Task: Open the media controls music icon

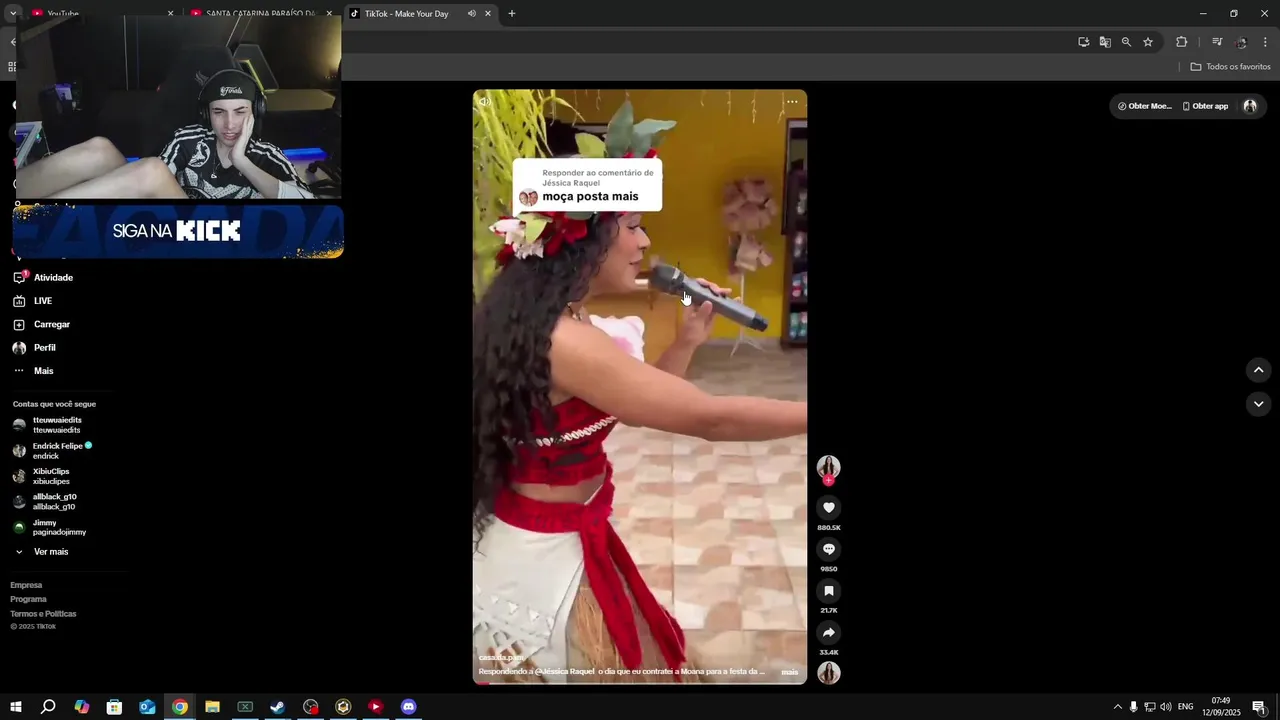Action: point(1217,42)
